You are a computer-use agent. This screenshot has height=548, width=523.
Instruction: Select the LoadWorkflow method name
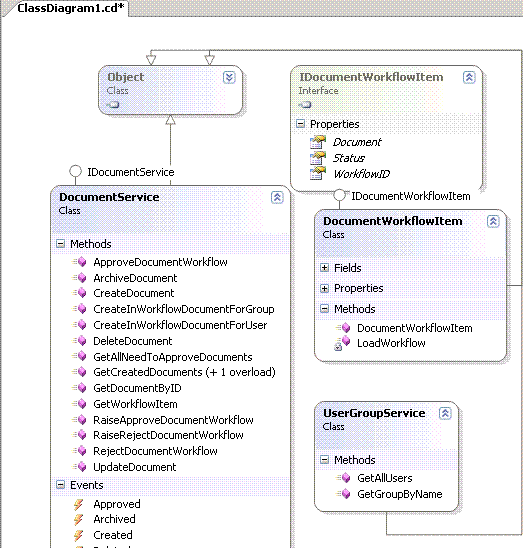(x=391, y=343)
